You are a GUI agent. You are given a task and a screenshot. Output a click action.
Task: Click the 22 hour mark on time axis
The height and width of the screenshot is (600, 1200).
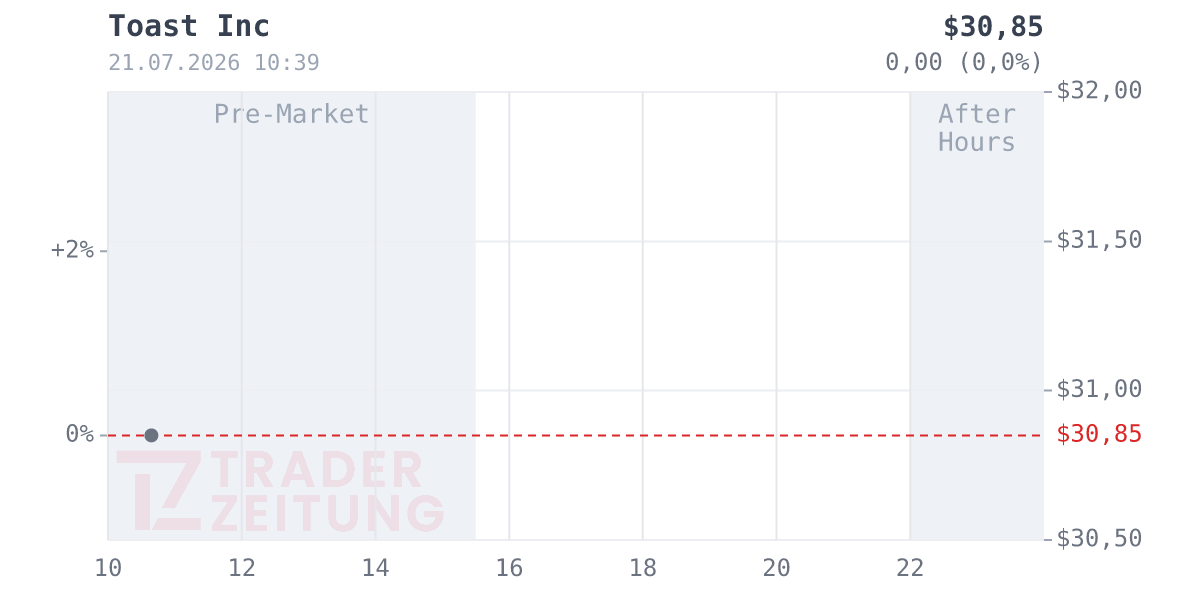(910, 569)
